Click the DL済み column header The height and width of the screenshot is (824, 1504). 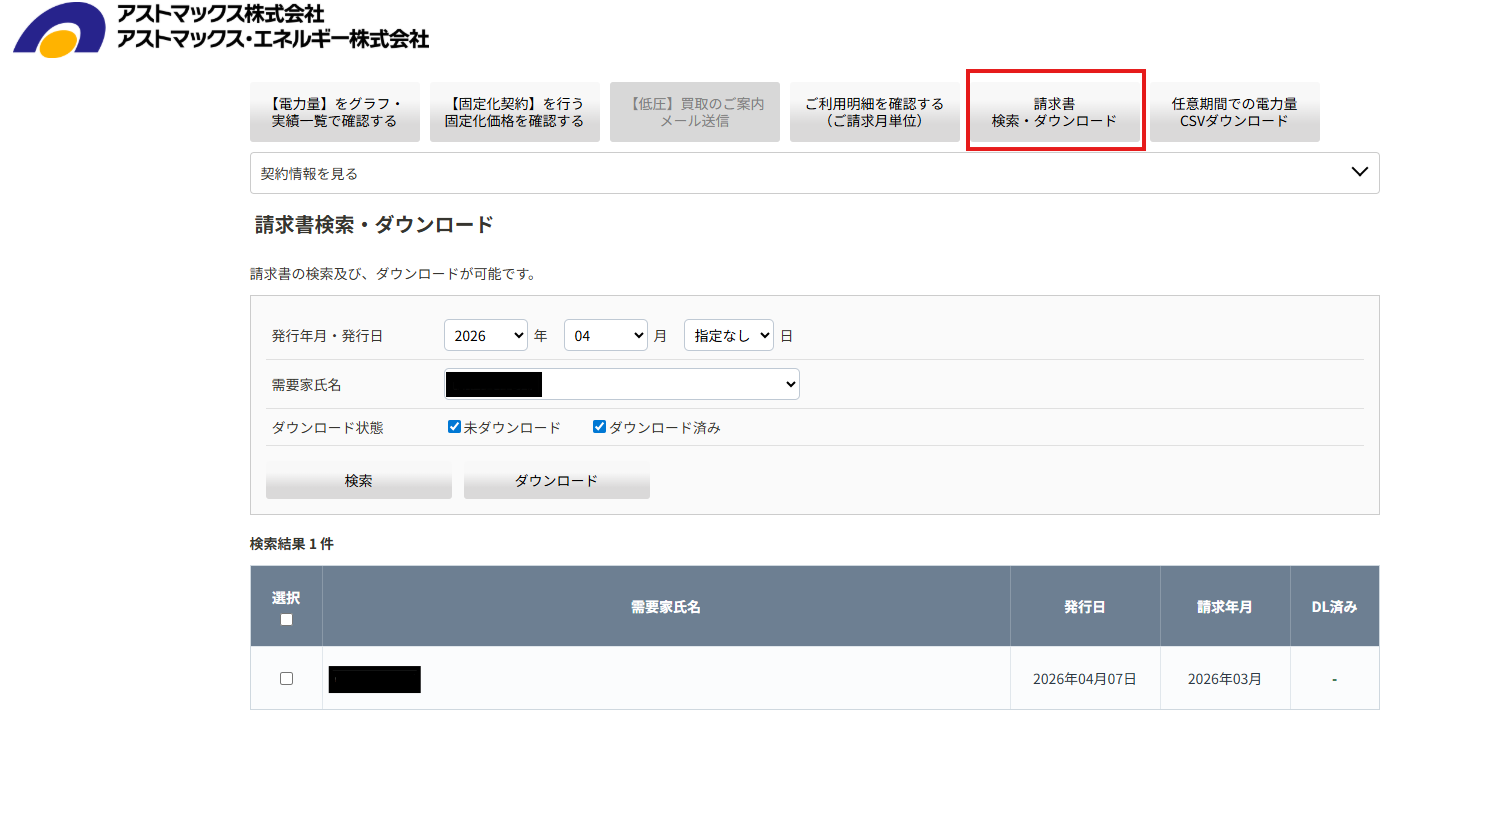click(x=1335, y=607)
